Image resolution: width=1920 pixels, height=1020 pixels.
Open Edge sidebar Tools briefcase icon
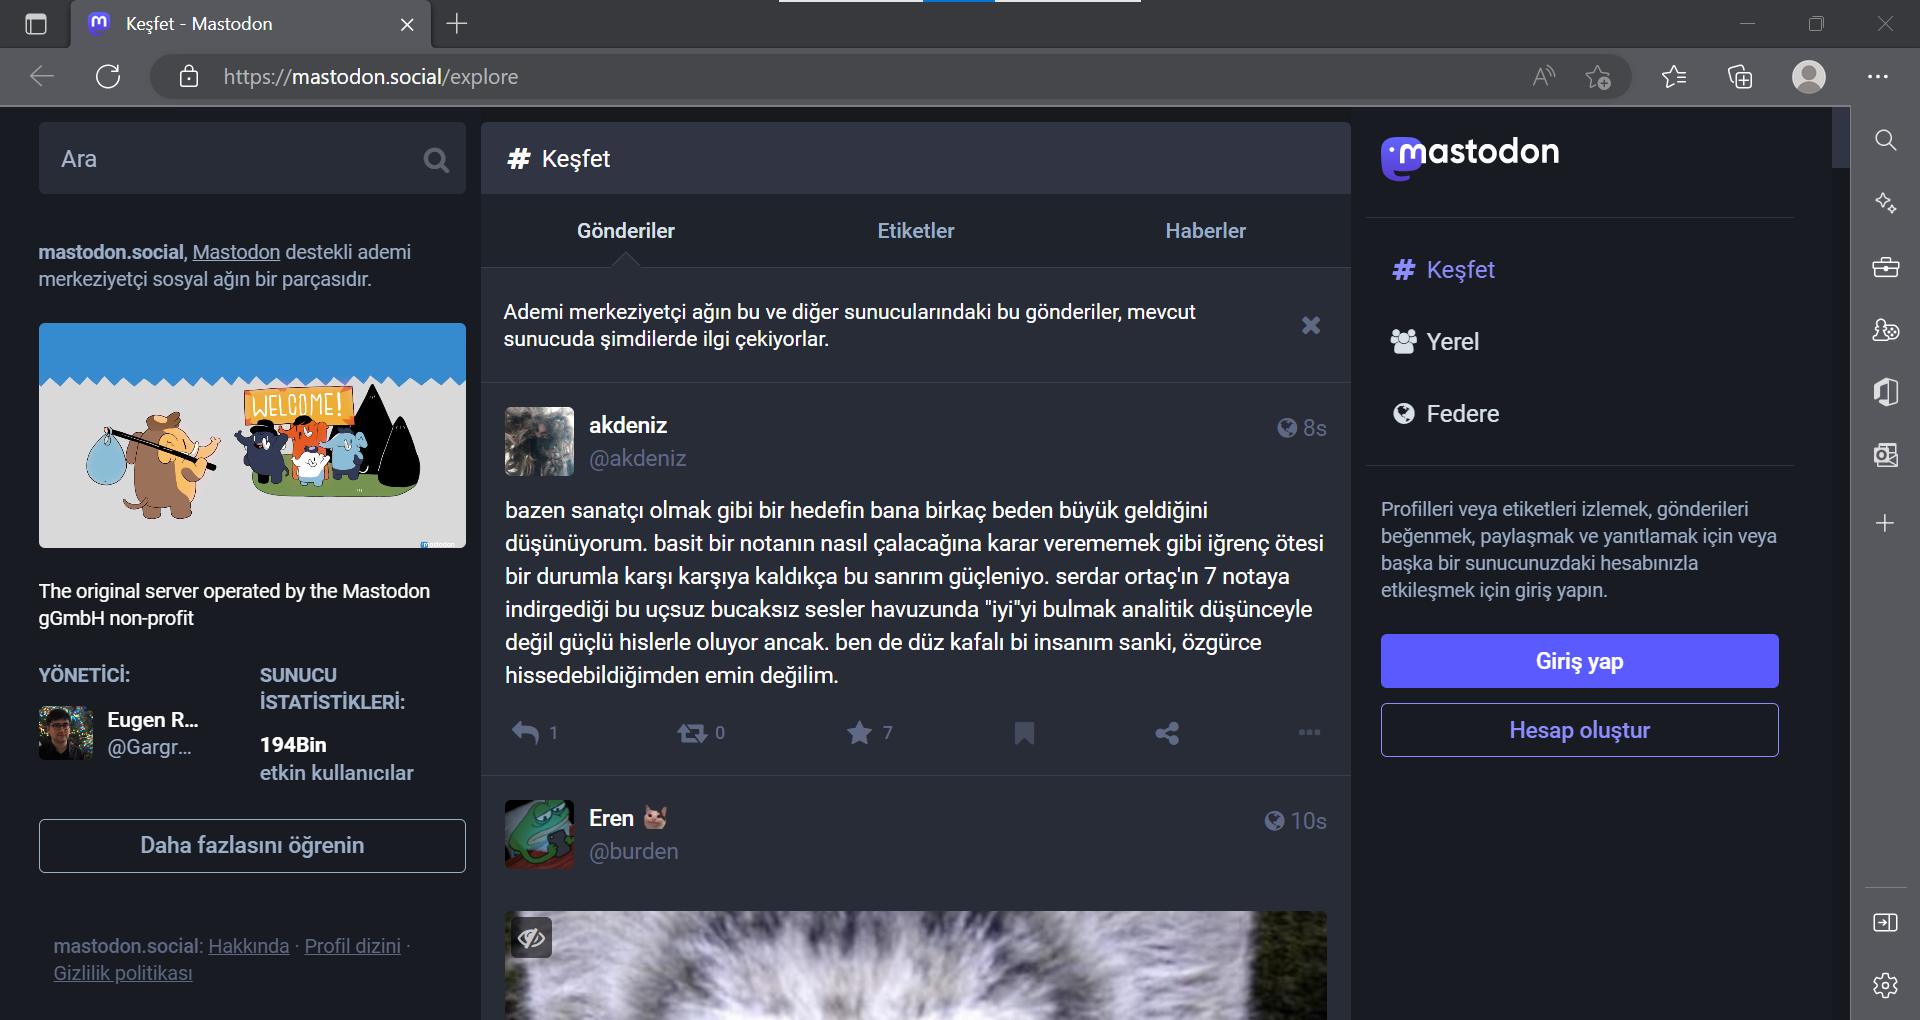[1886, 267]
